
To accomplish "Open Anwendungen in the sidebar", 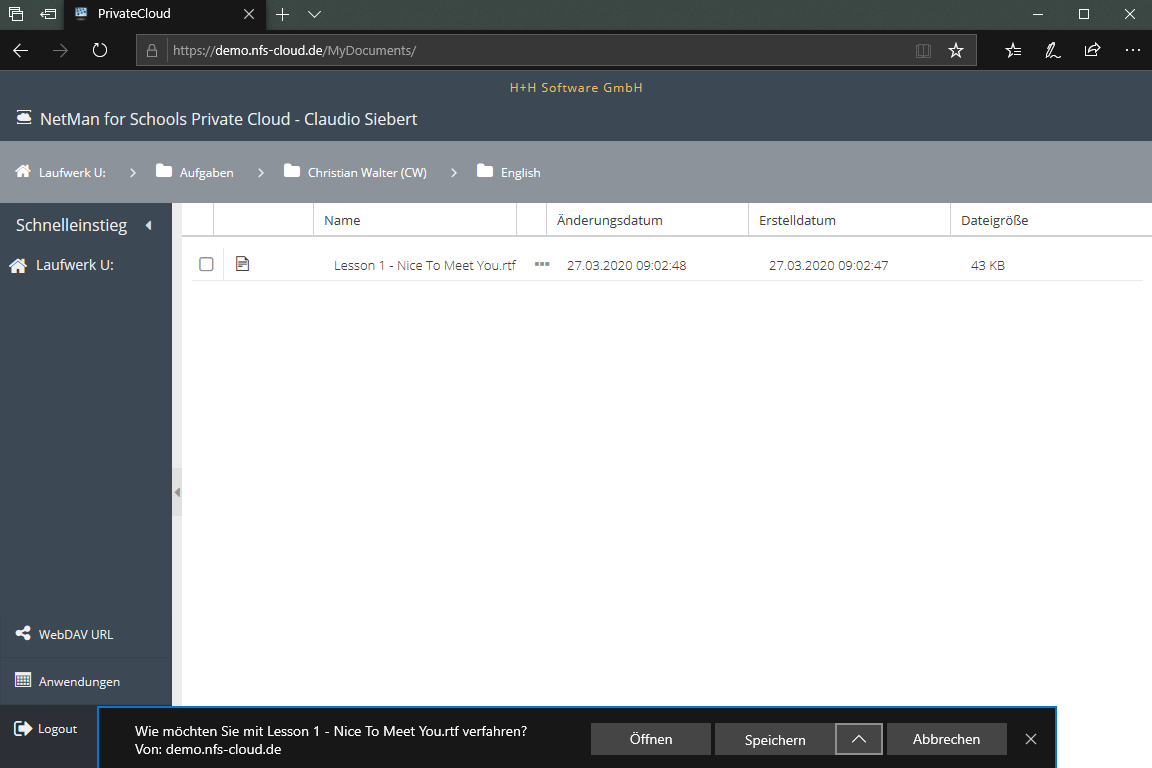I will (x=79, y=682).
